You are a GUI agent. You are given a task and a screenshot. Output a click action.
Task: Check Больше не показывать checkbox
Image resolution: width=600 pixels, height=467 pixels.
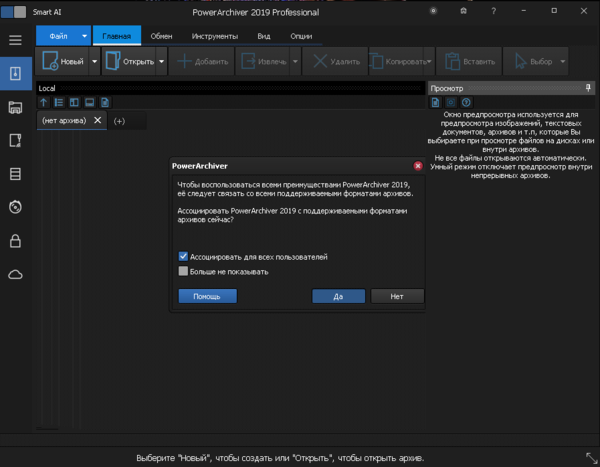183,271
